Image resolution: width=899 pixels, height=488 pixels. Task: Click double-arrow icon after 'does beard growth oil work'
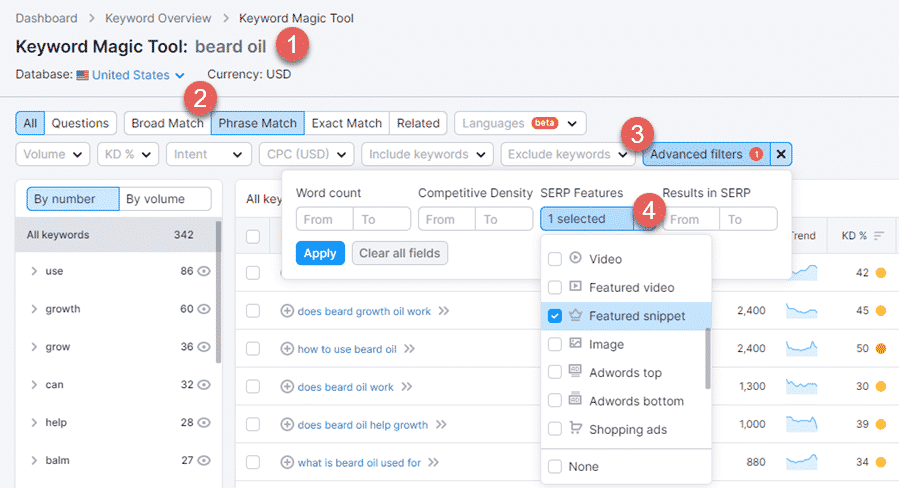tap(444, 311)
